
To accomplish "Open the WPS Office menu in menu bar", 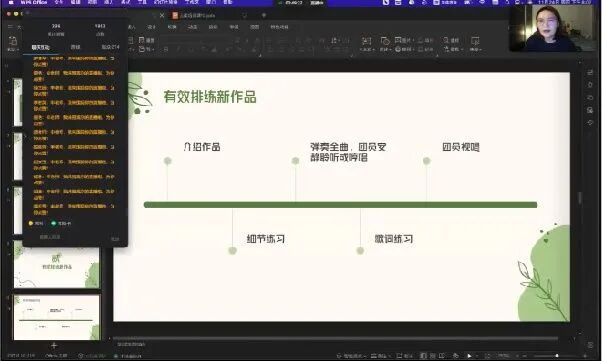I will coord(34,2).
